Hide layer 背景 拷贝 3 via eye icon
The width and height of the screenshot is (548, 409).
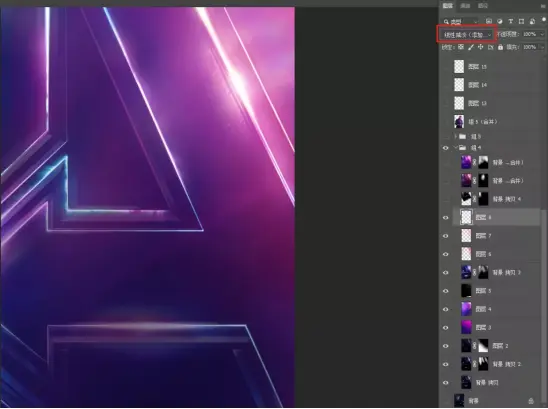tap(446, 272)
